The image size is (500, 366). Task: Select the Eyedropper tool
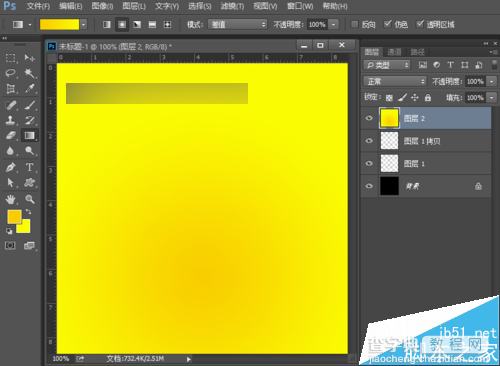[x=30, y=89]
